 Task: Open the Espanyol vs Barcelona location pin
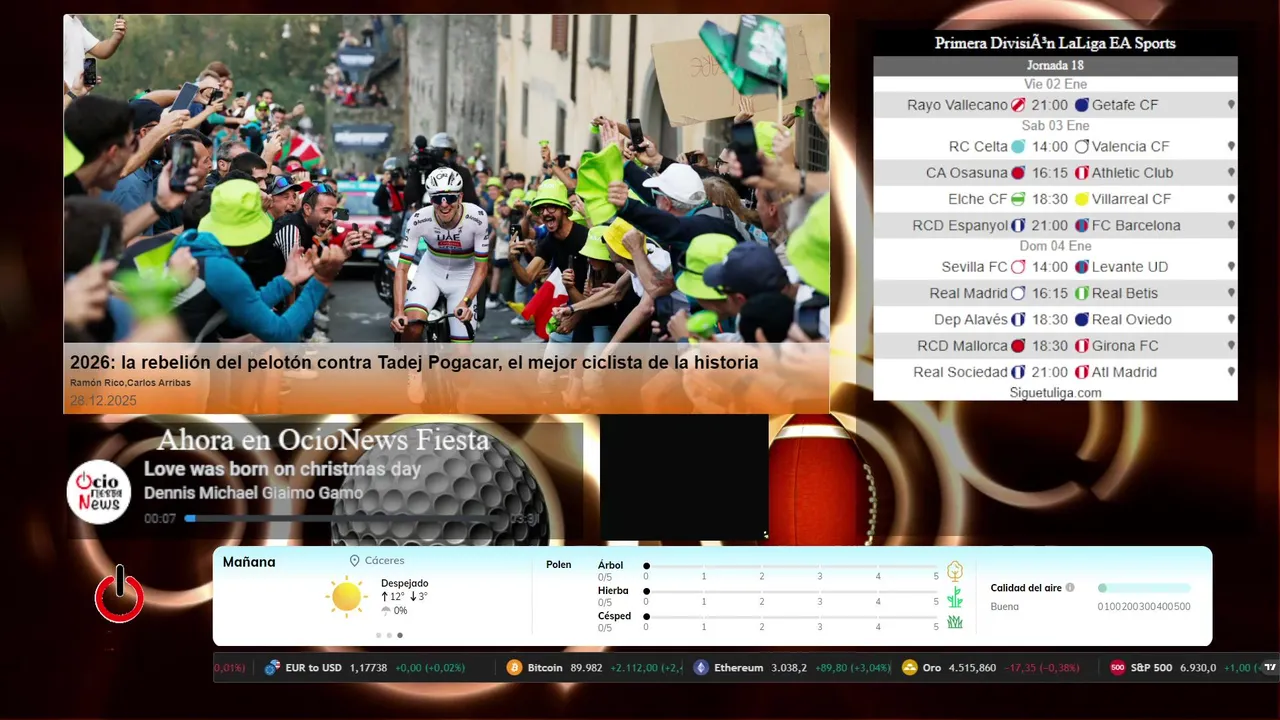pos(1231,226)
